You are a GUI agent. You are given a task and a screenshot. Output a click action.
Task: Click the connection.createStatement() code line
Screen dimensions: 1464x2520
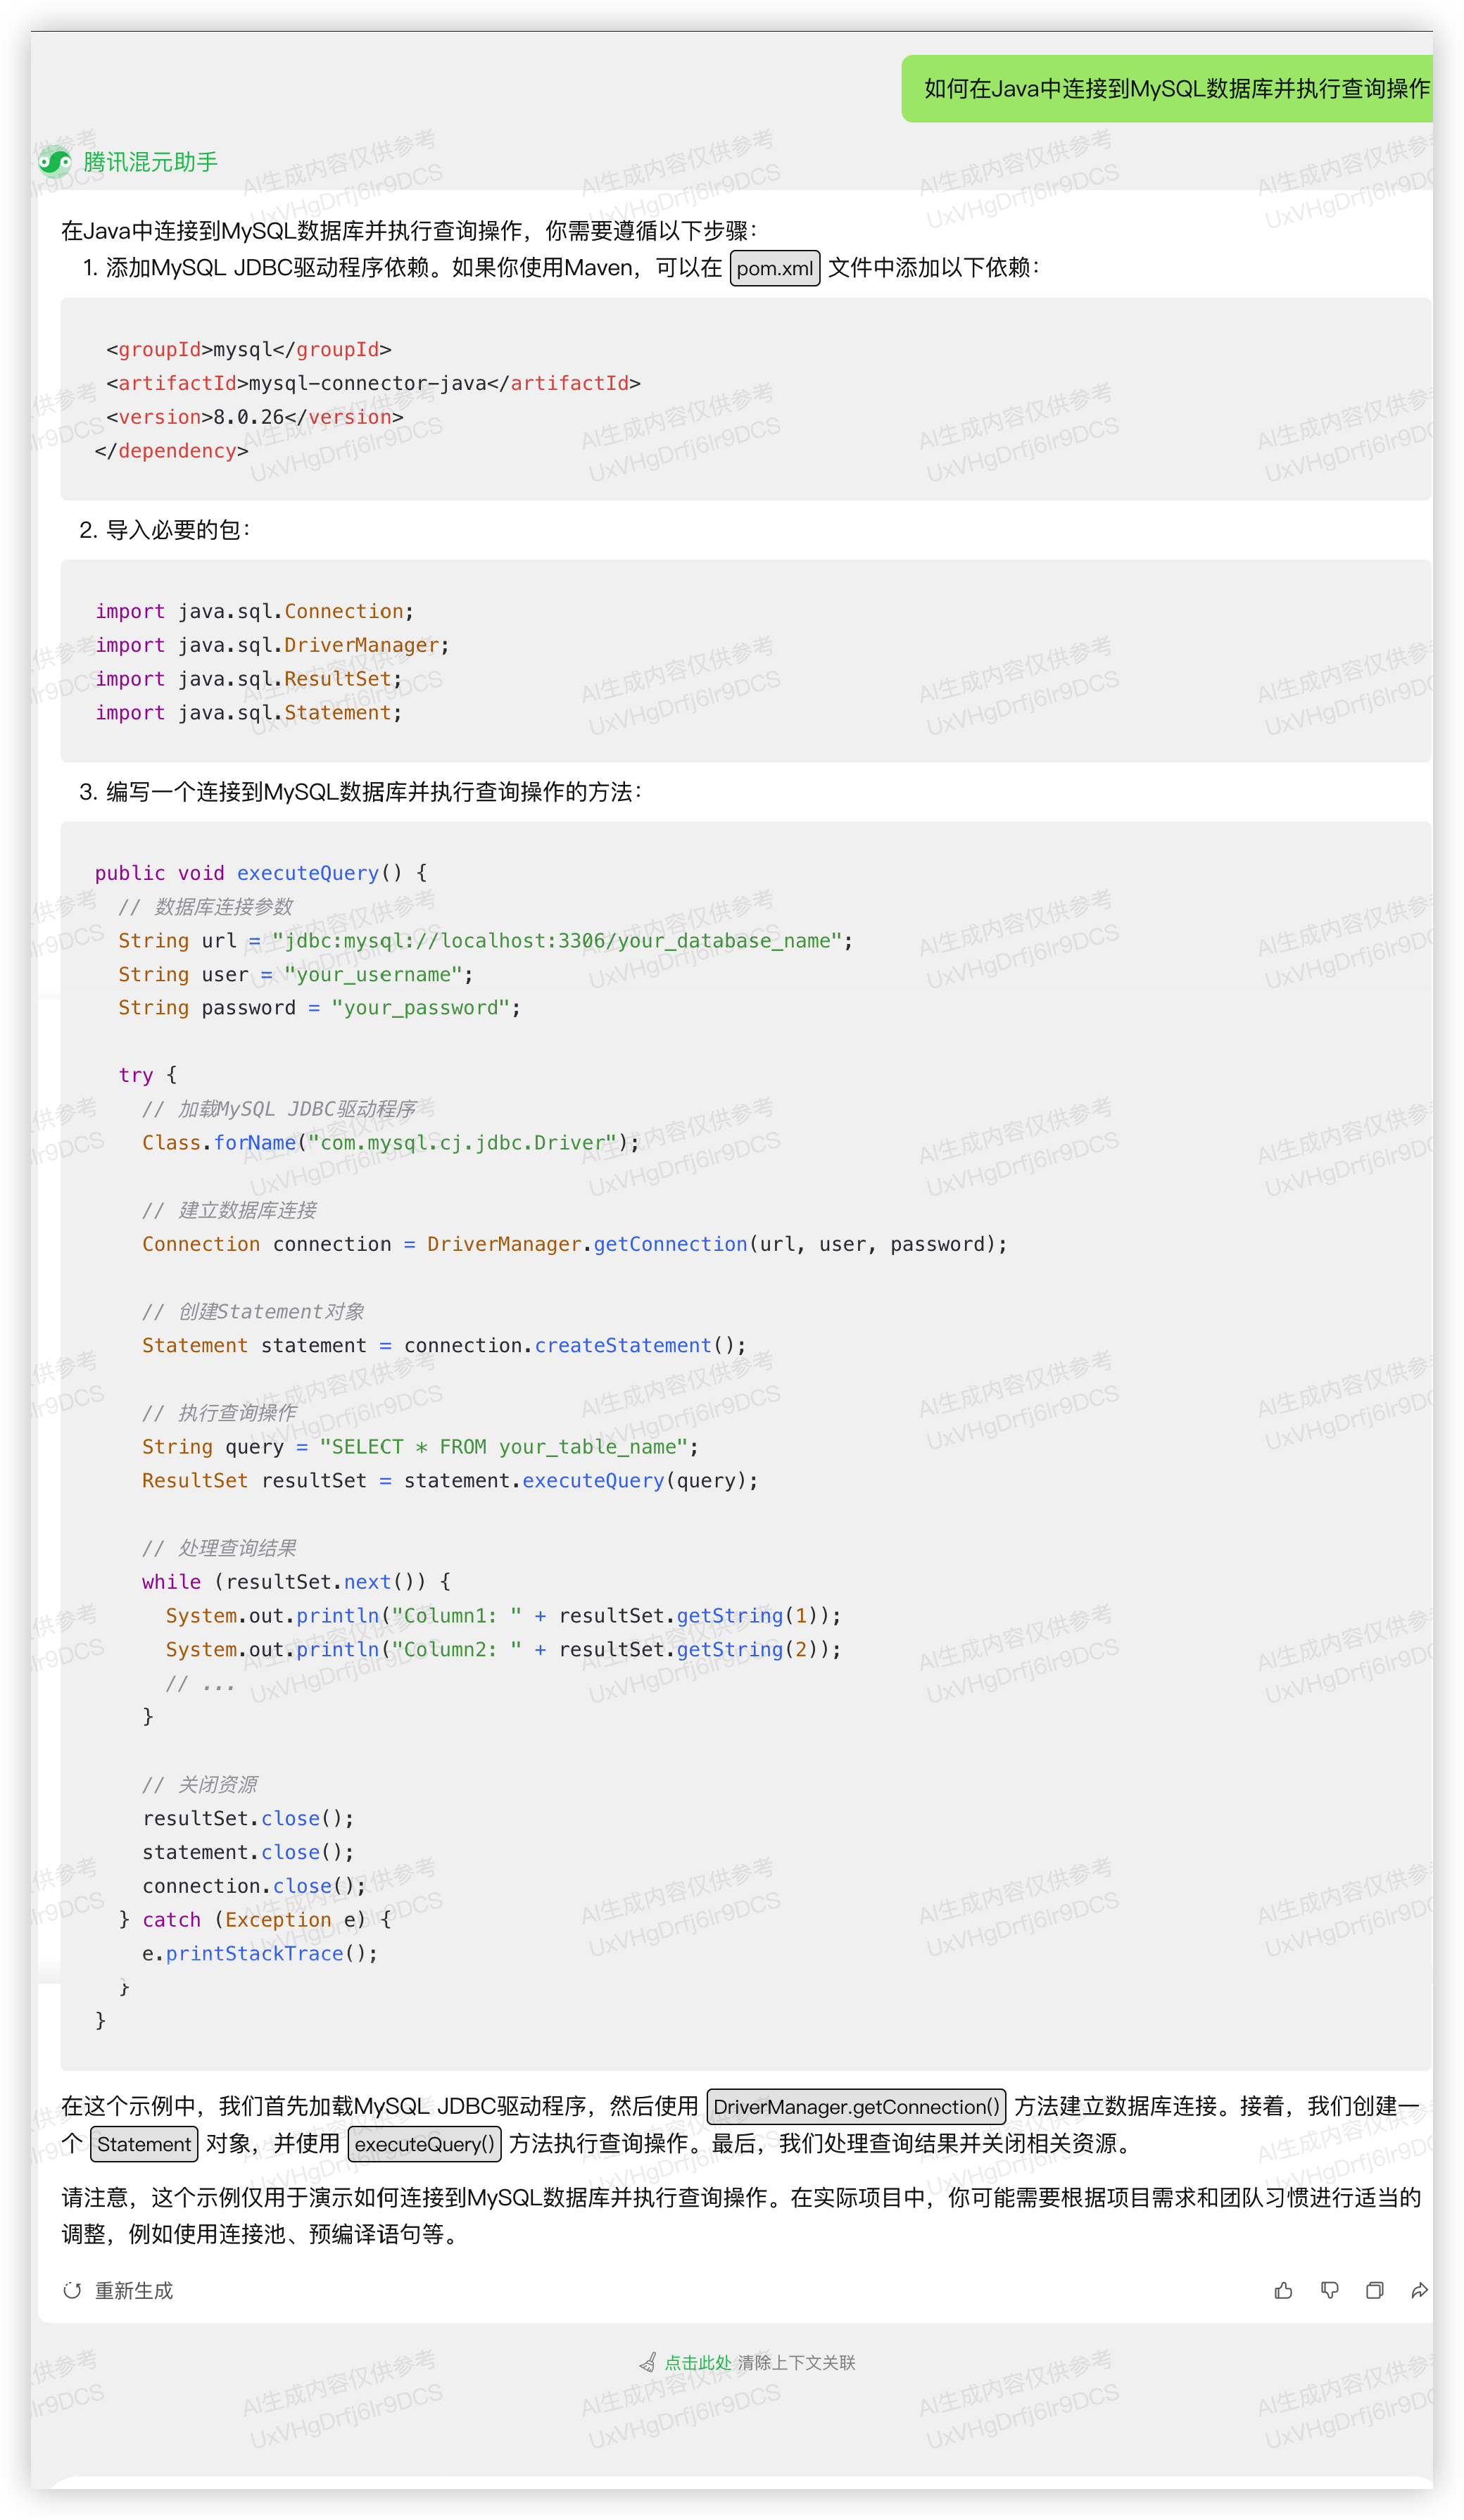pos(444,1346)
